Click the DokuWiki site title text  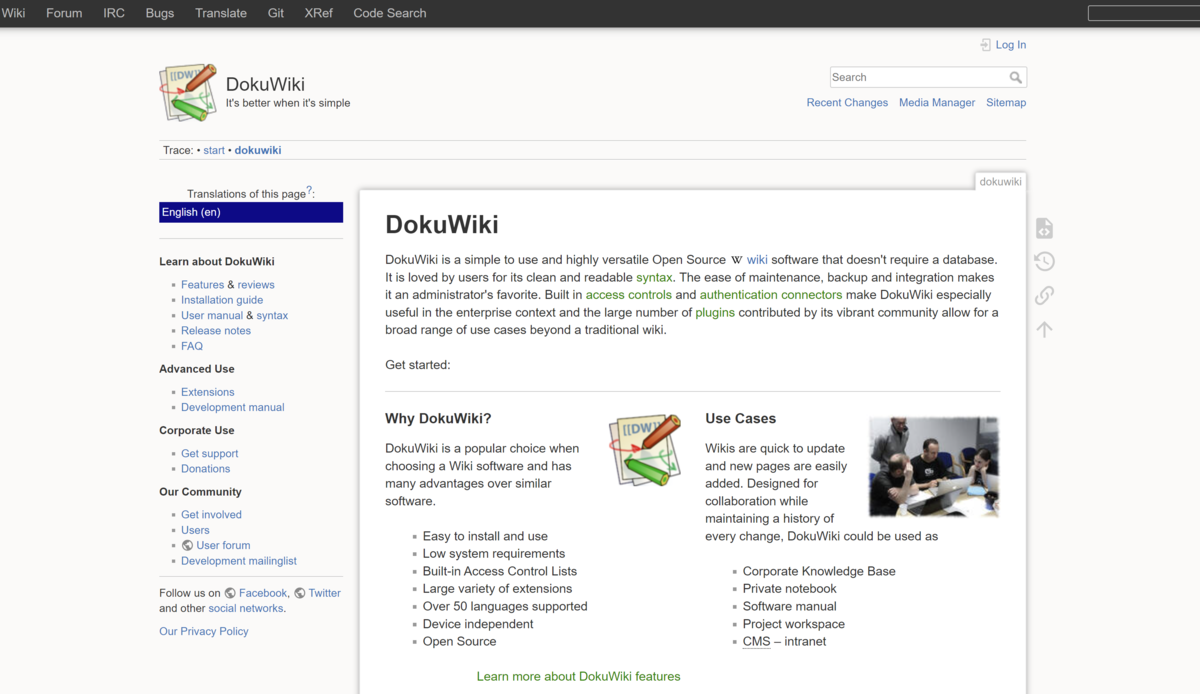pos(265,84)
